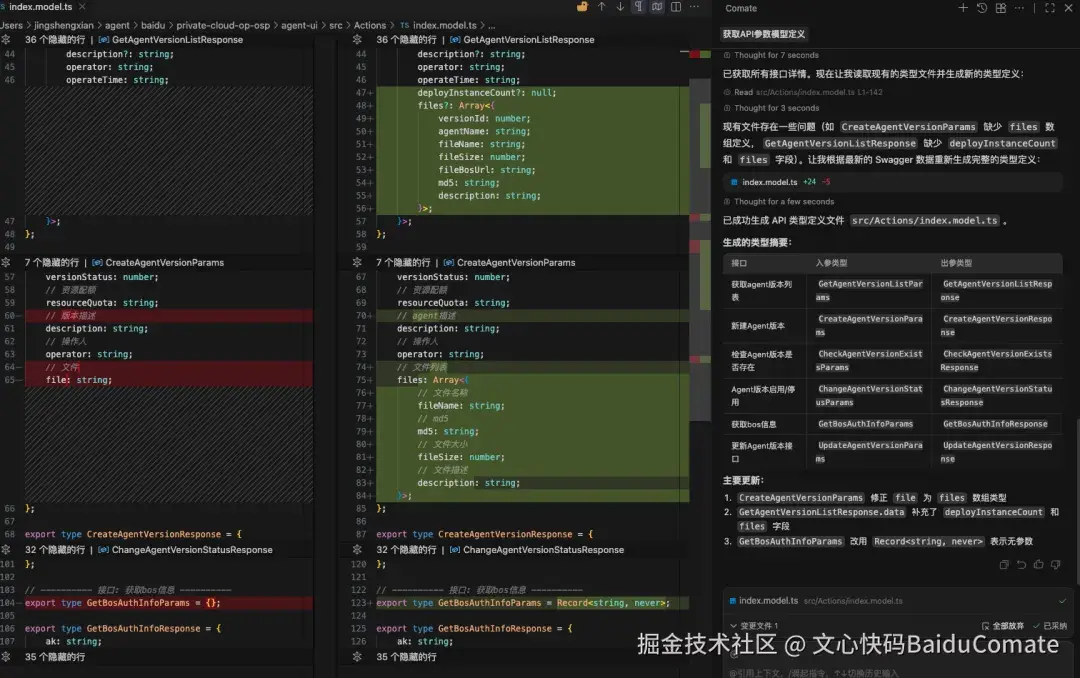Image resolution: width=1080 pixels, height=678 pixels.
Task: Click the Comate panel title
Action: pos(740,8)
